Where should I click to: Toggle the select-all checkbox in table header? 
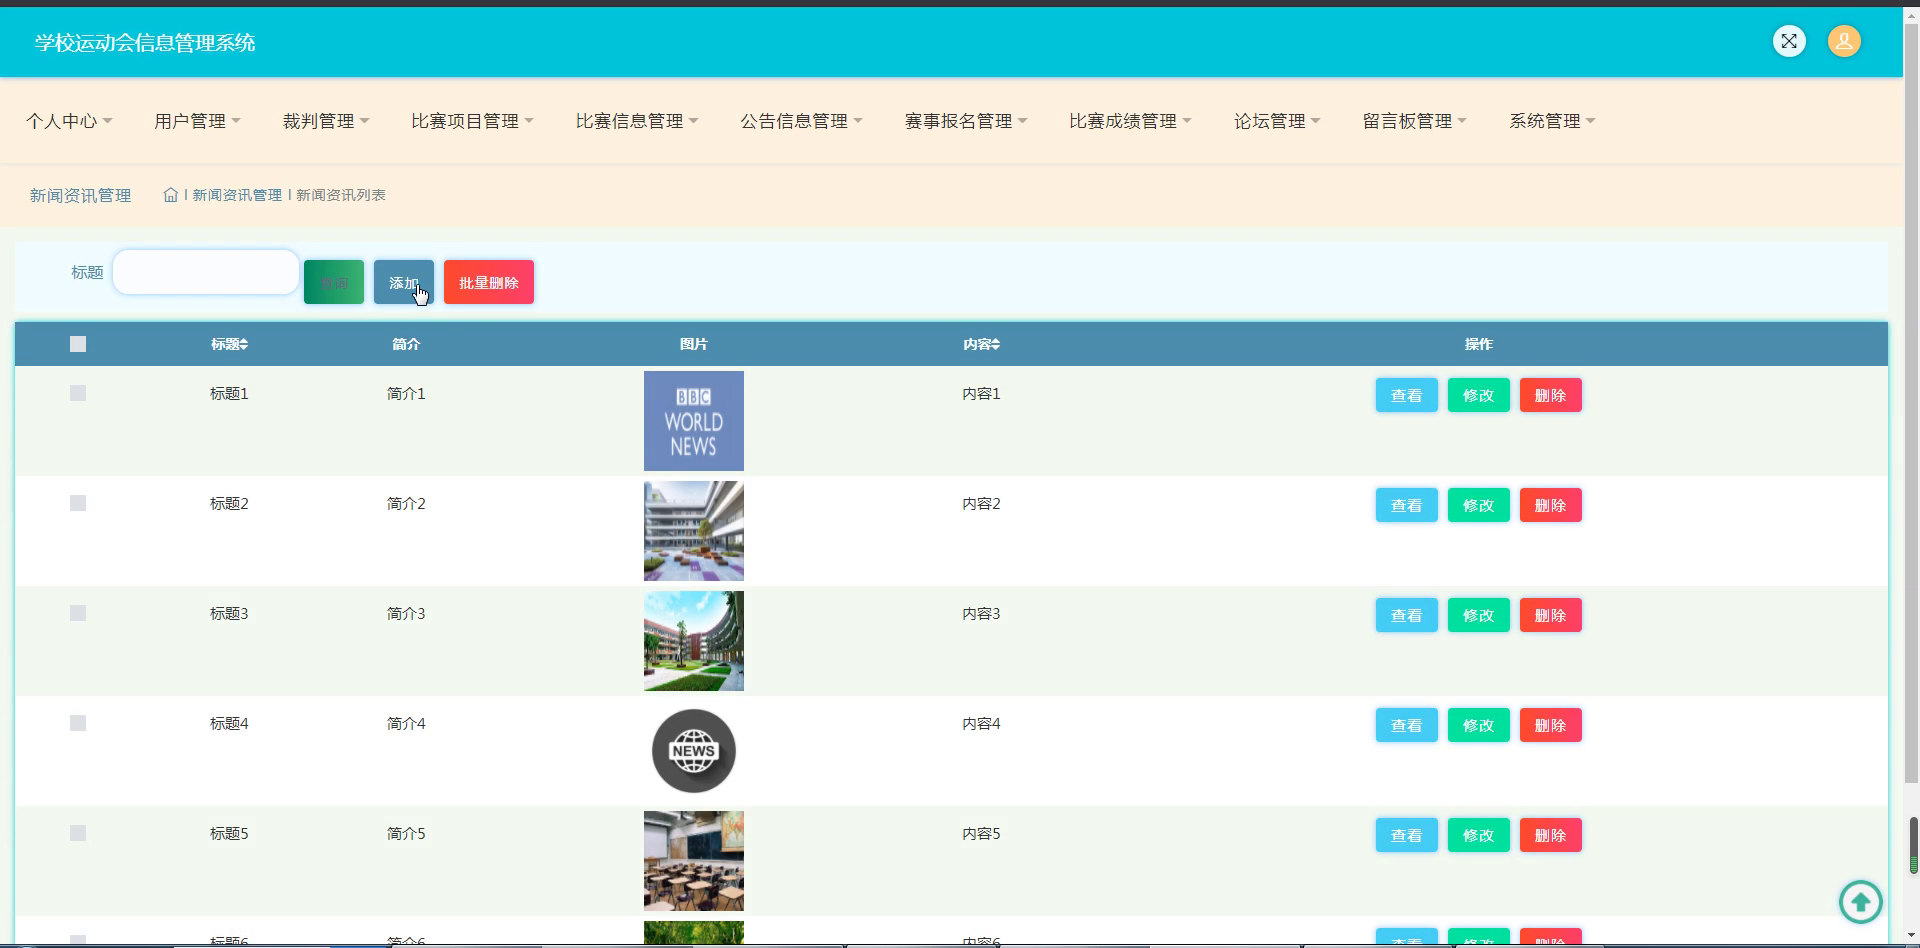coord(78,344)
